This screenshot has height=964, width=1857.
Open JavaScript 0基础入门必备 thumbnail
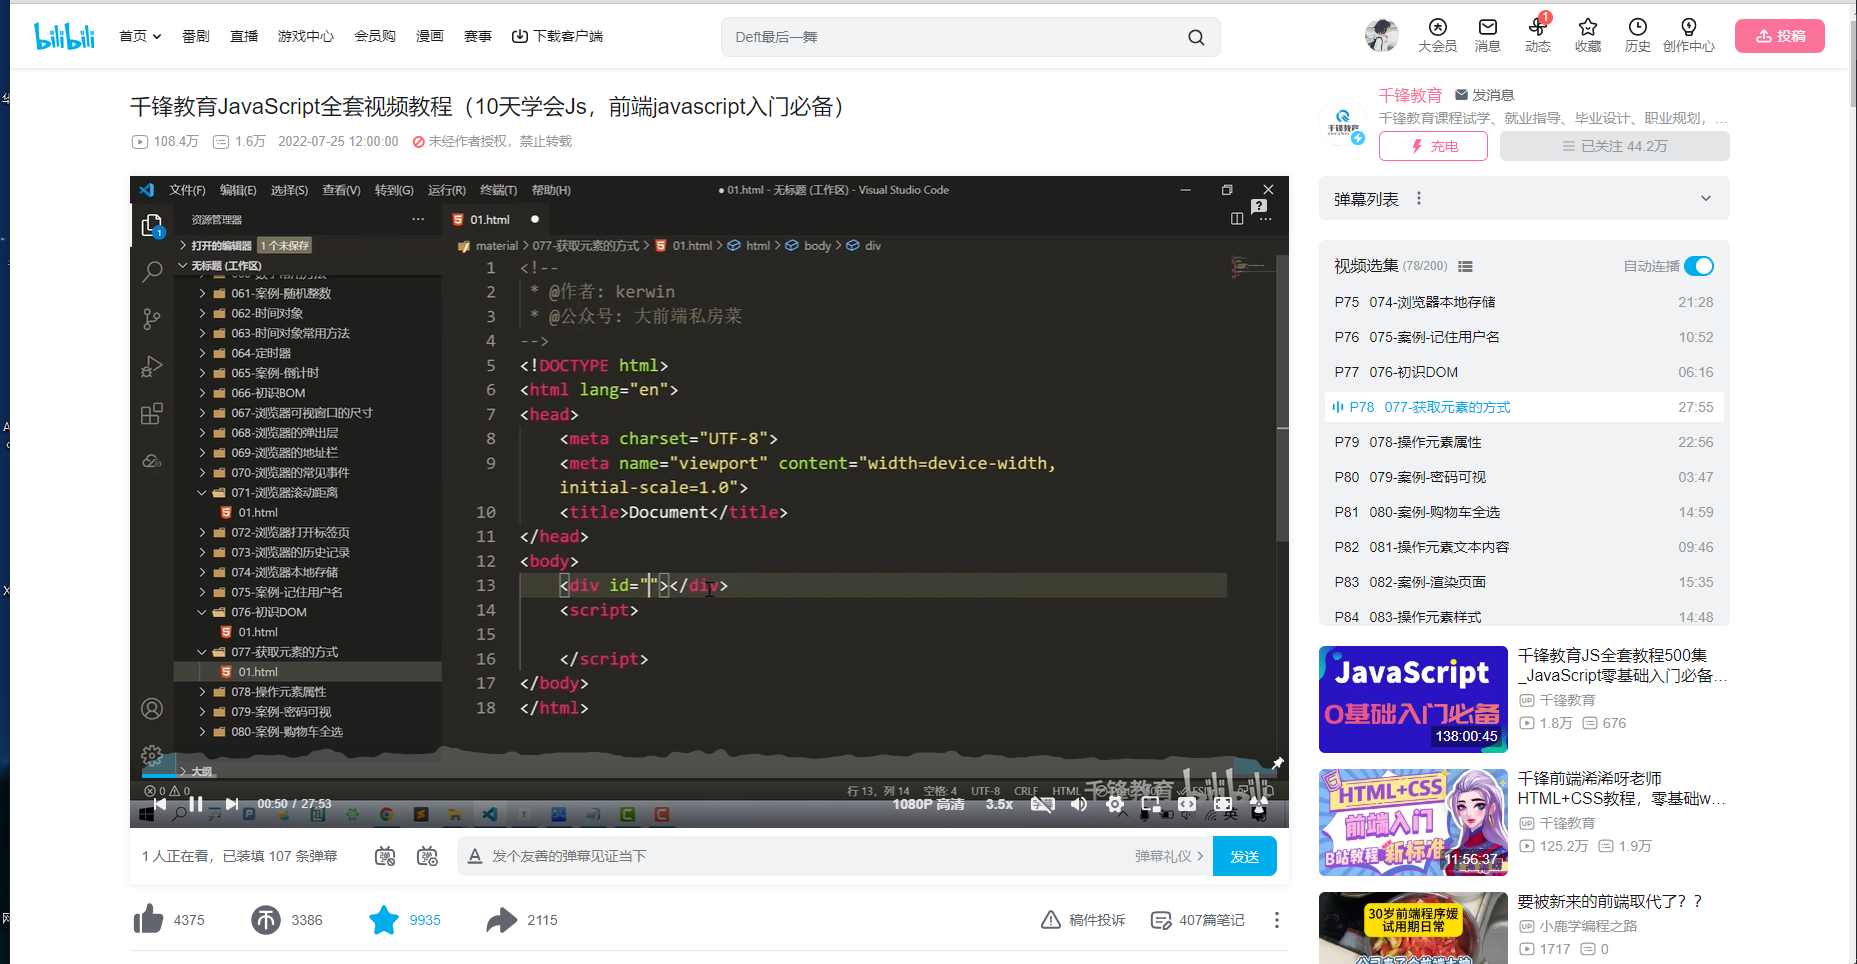(1413, 699)
